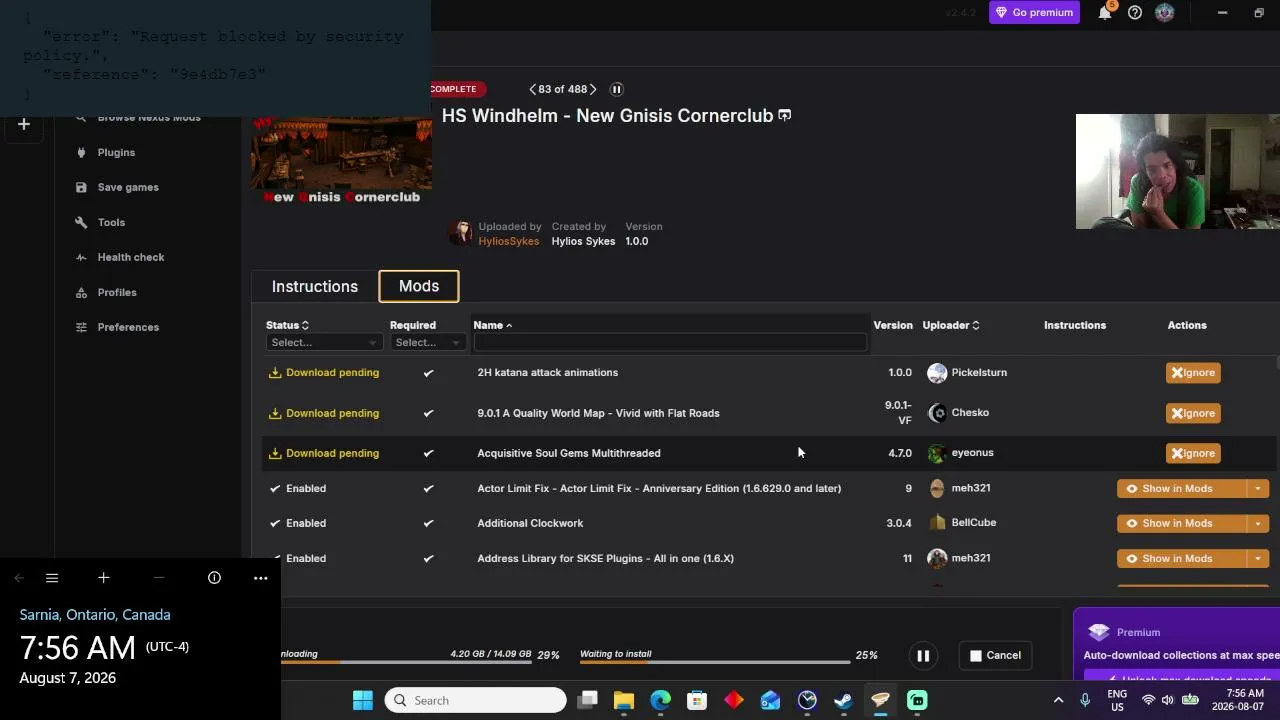Expand the Additional Clockwork actions dropdown arrow

pyautogui.click(x=1258, y=523)
